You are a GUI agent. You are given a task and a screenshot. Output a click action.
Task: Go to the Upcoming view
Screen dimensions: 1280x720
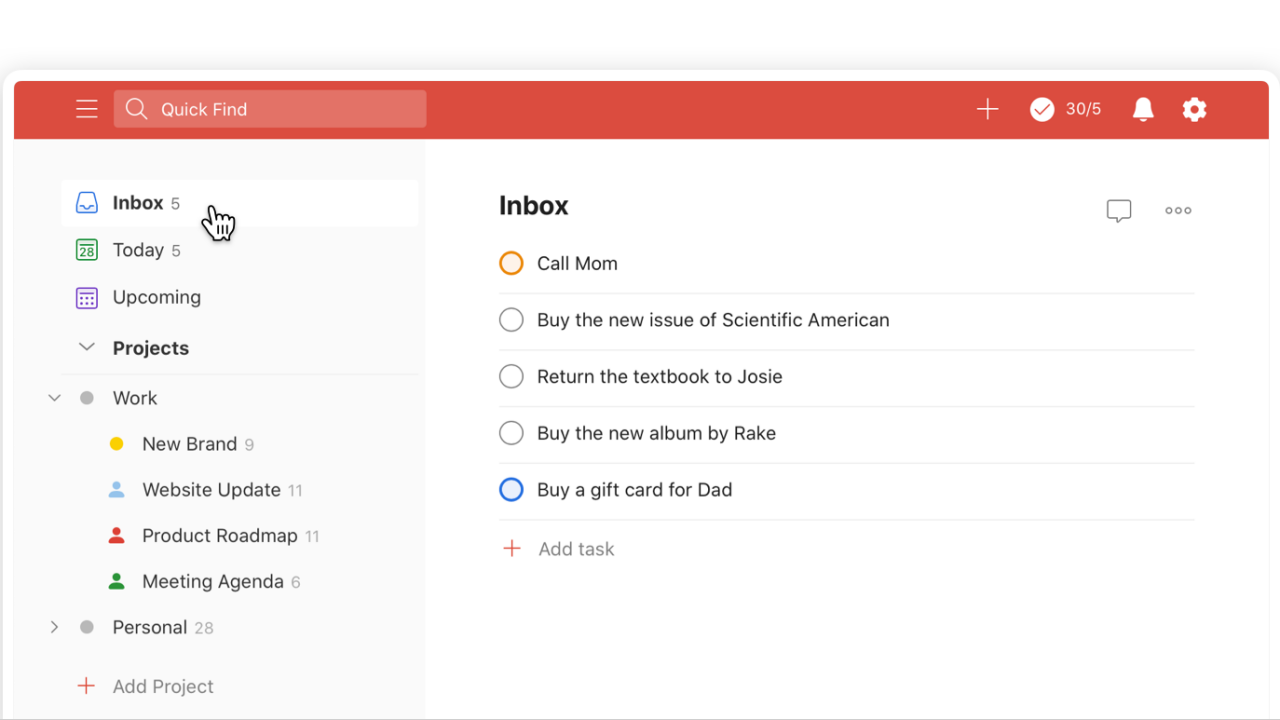coord(156,297)
